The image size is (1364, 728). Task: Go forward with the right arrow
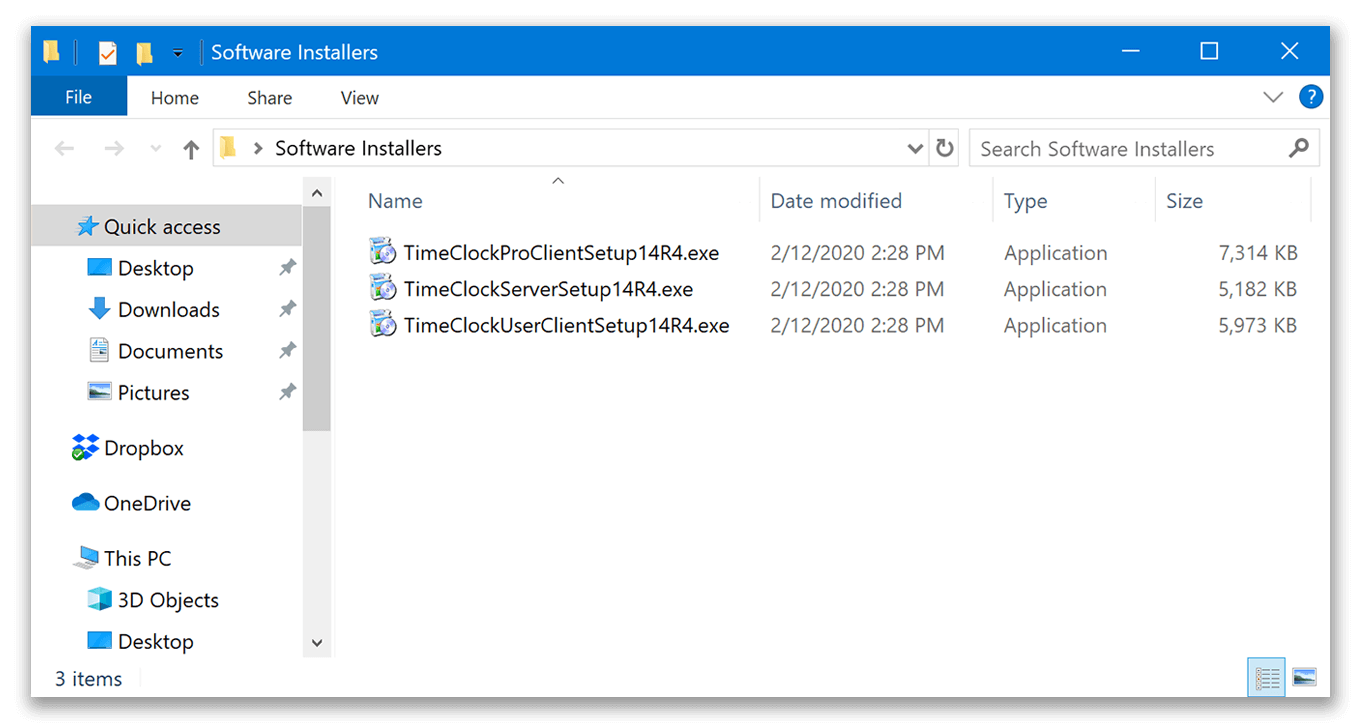point(115,149)
